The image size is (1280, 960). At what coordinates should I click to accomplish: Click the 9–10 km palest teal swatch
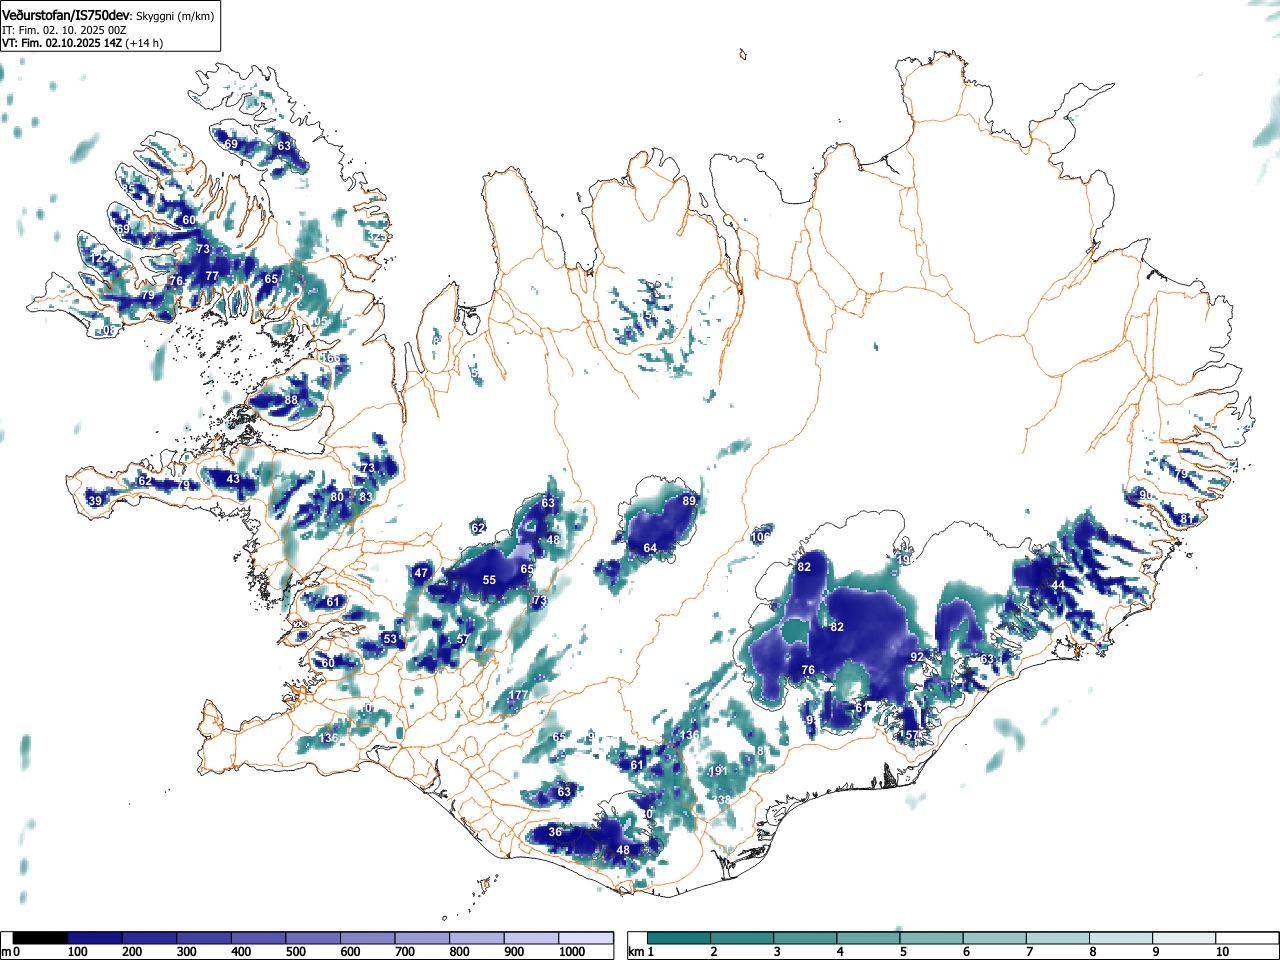(x=1184, y=938)
